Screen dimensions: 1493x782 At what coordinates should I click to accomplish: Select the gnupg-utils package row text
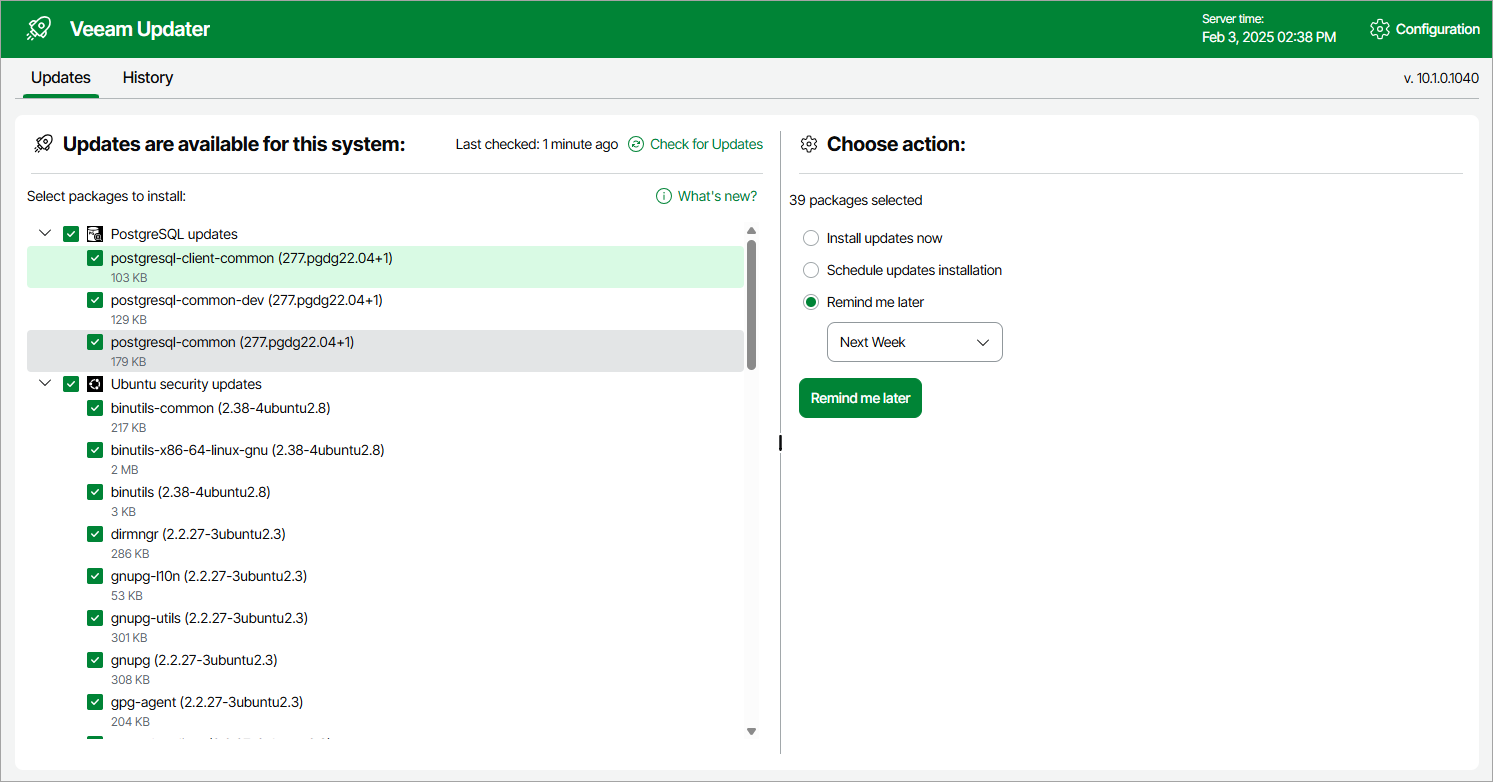click(209, 618)
